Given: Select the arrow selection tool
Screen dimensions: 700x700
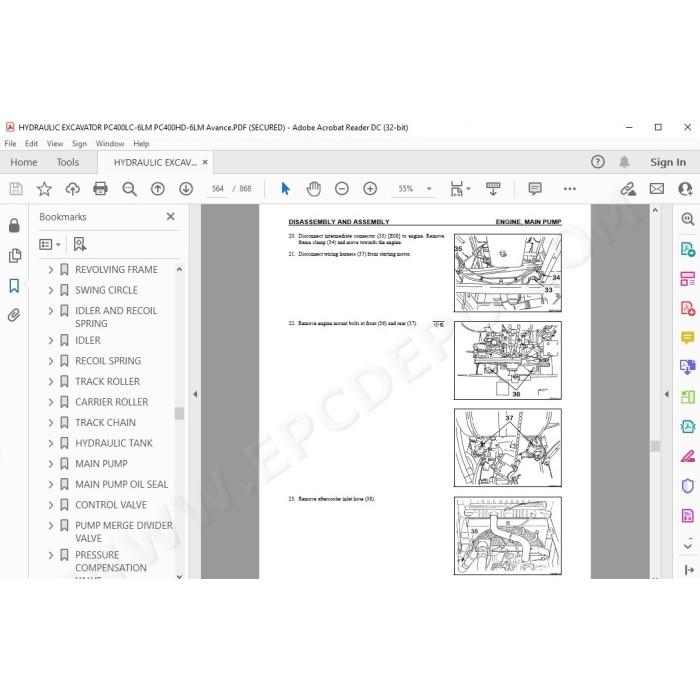Looking at the screenshot, I should (286, 189).
